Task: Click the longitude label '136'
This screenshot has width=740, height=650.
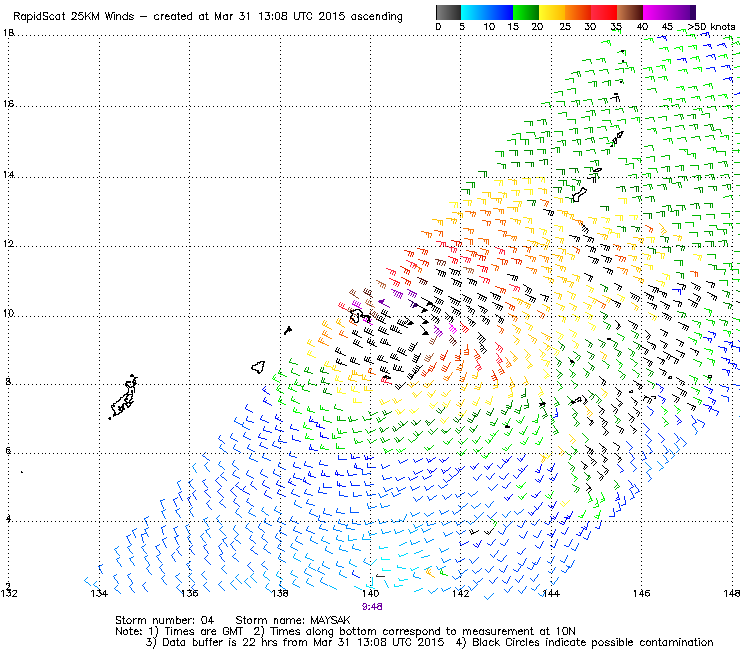Action: [190, 593]
